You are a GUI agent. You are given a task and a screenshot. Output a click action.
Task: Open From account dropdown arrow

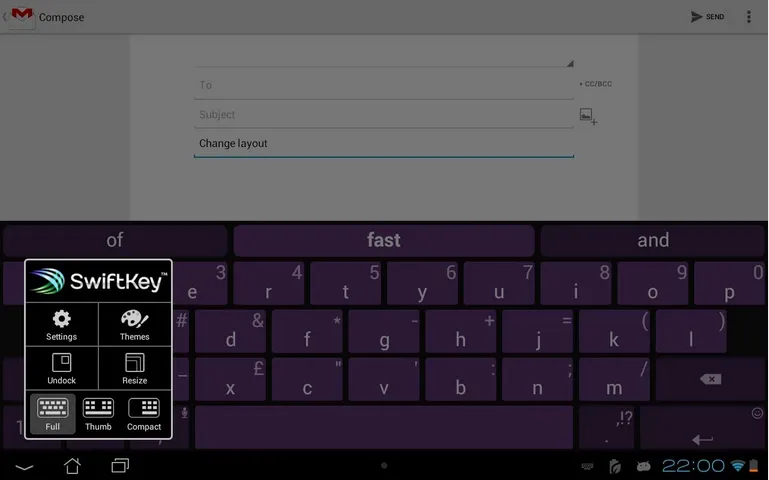click(570, 63)
